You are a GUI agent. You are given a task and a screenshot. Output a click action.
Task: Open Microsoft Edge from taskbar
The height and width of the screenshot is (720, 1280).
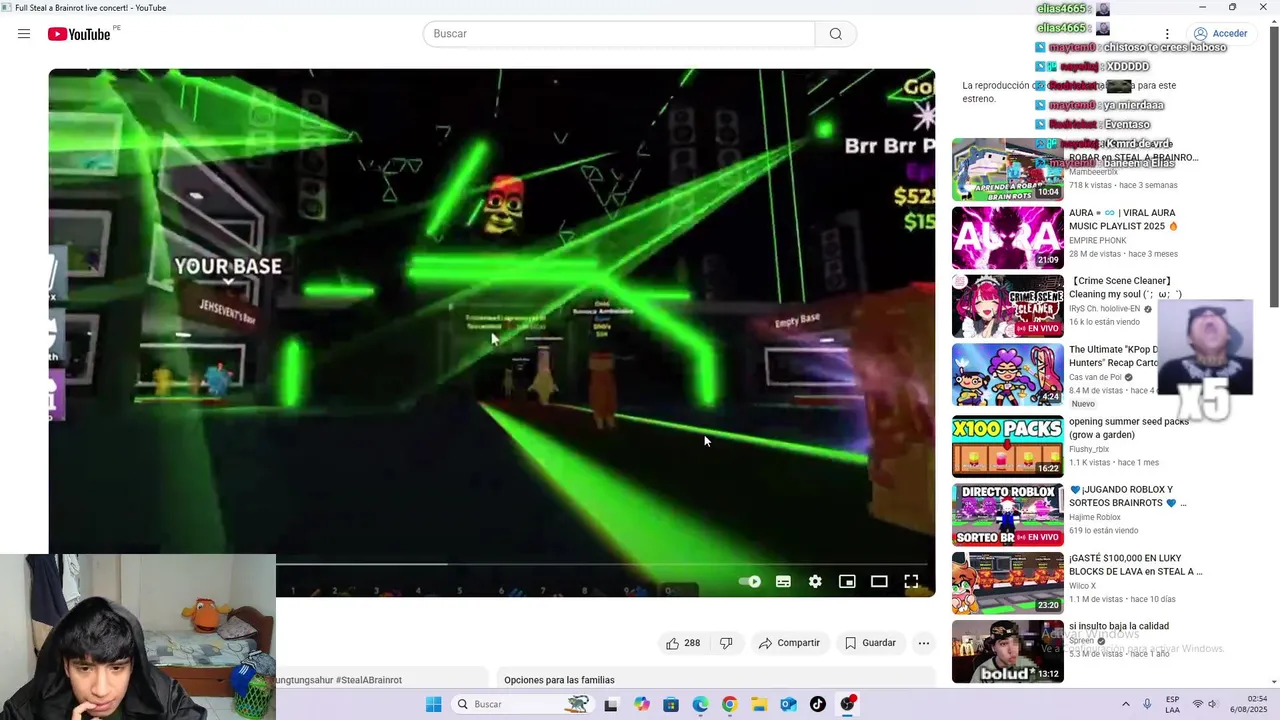(700, 704)
